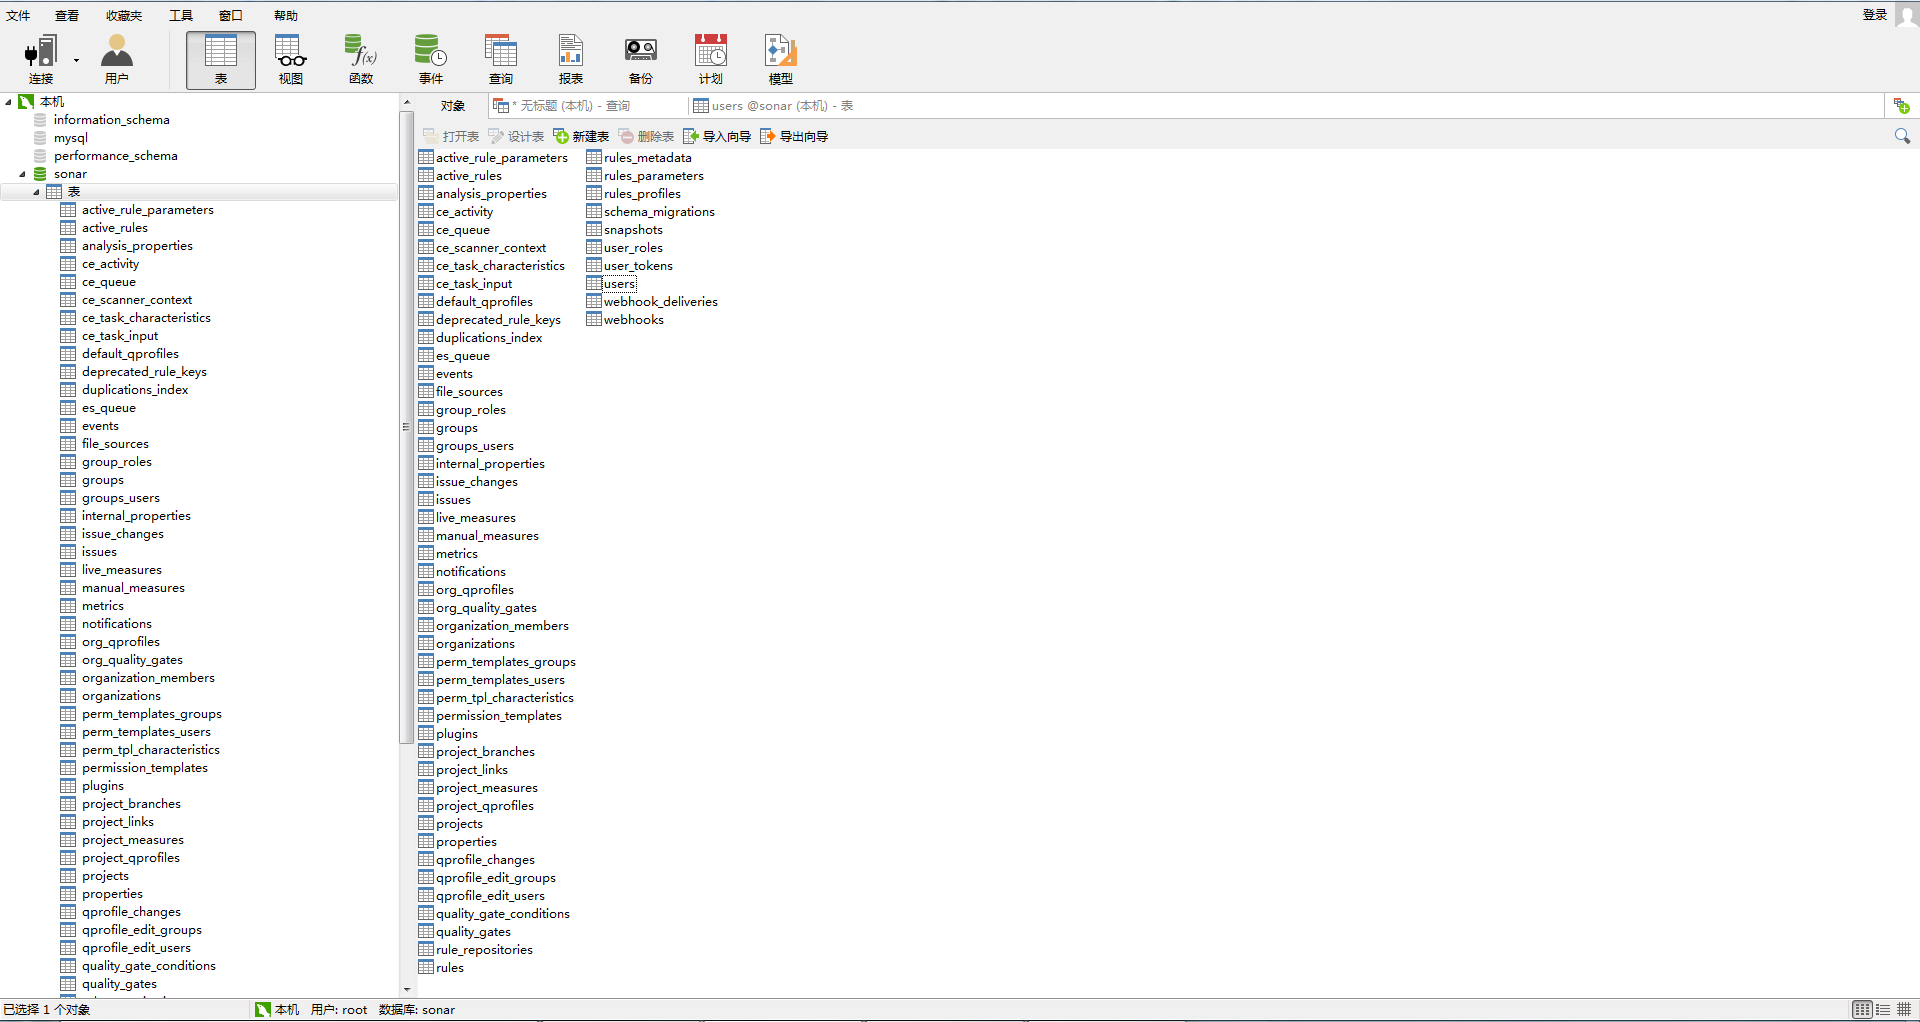
Task: Click the tree panel vertical scrollbar
Action: pyautogui.click(x=406, y=427)
